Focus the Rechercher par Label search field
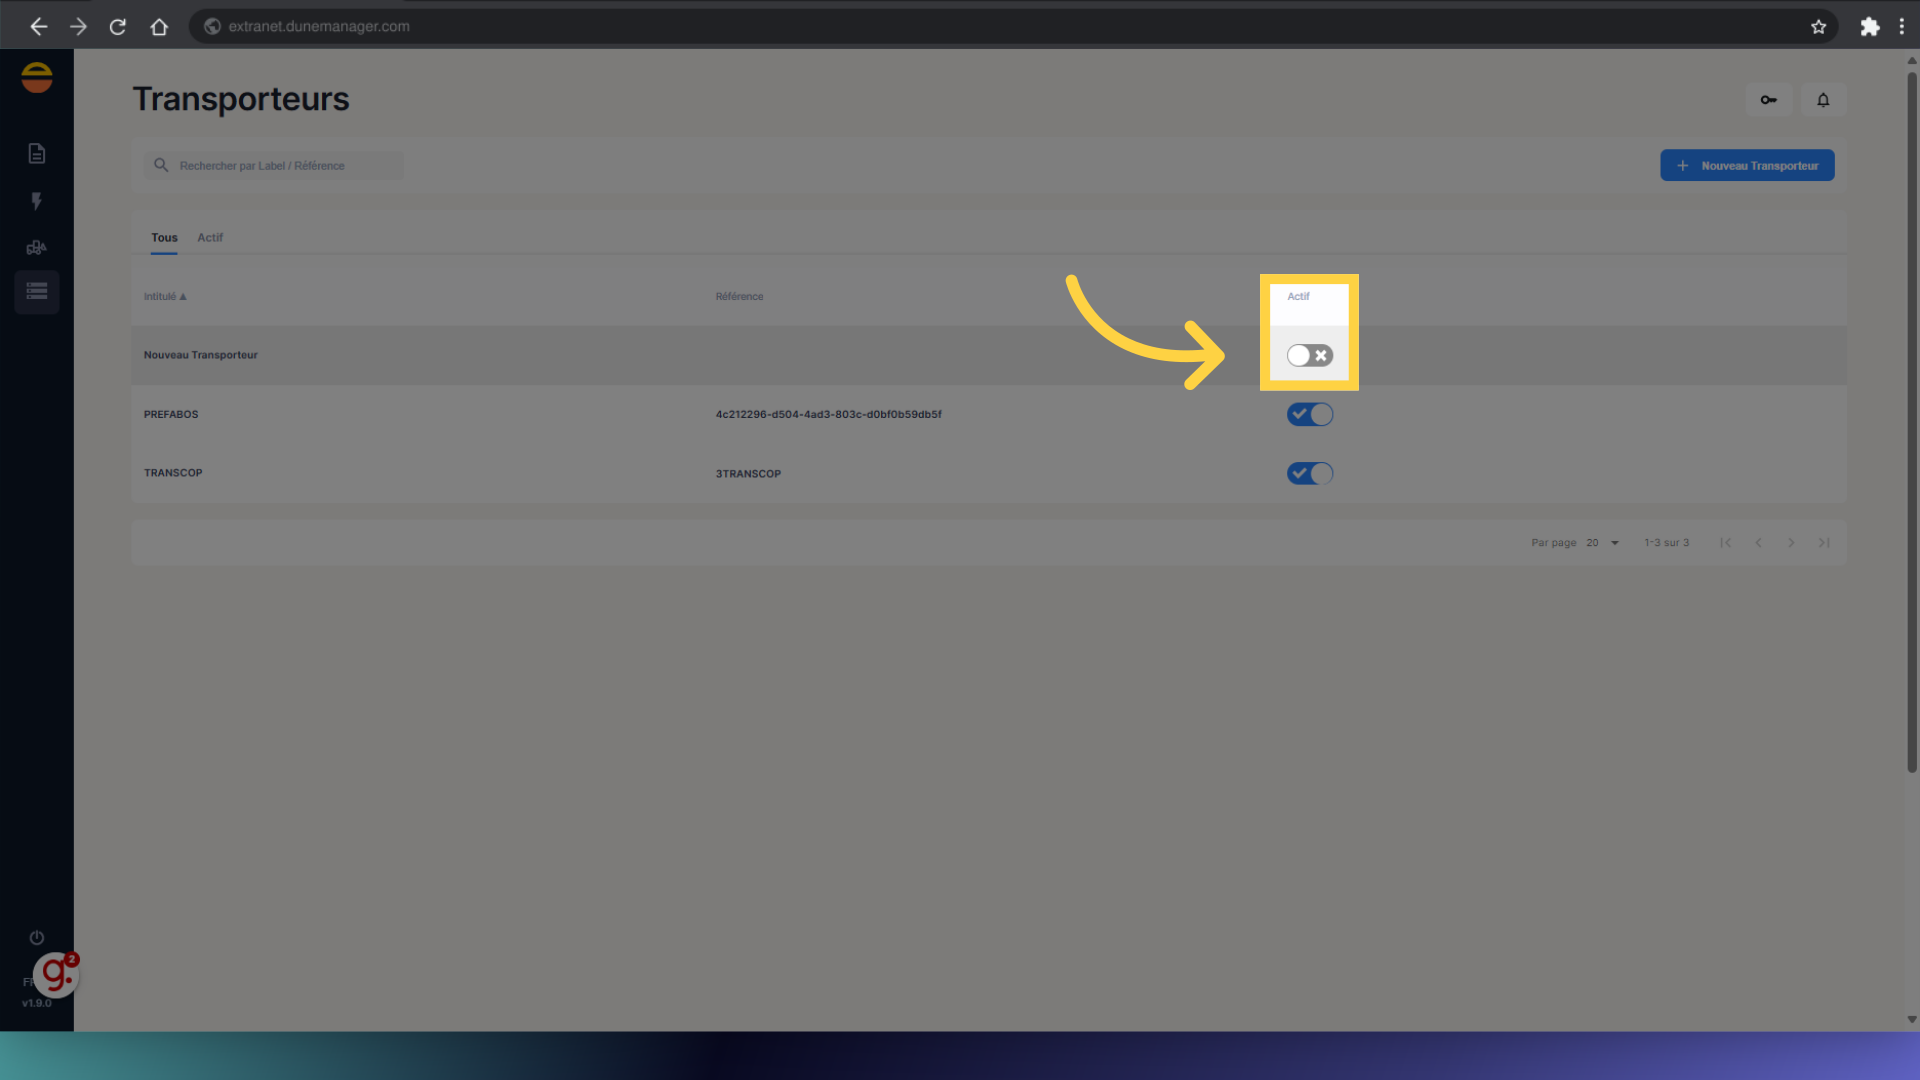1920x1080 pixels. pos(285,166)
